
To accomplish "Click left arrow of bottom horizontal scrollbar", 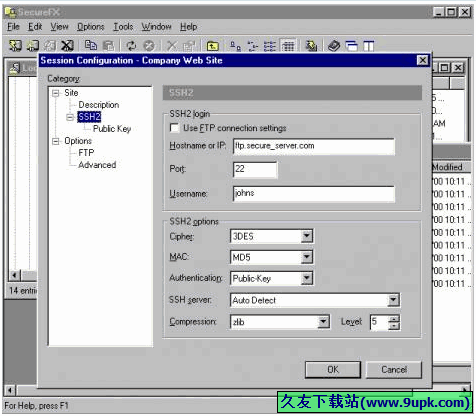I will click(x=10, y=390).
